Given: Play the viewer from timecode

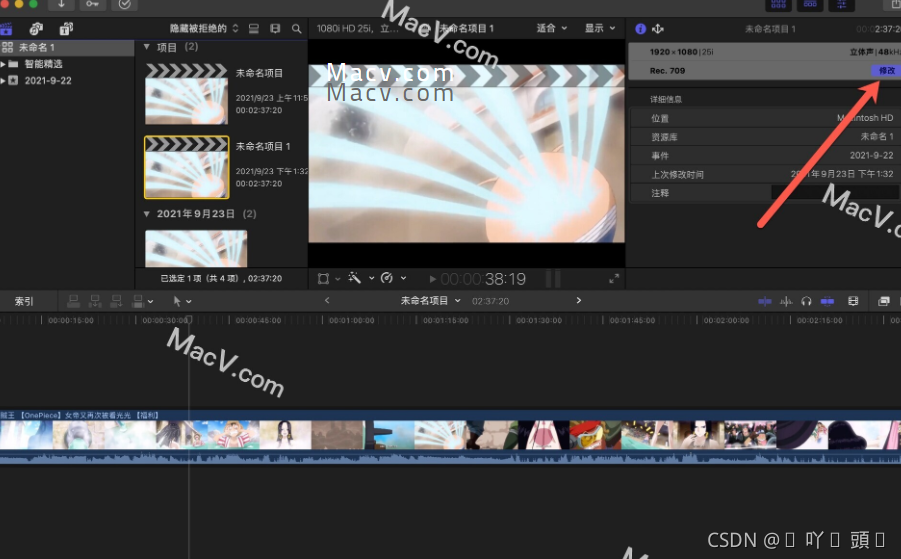Looking at the screenshot, I should click(432, 279).
